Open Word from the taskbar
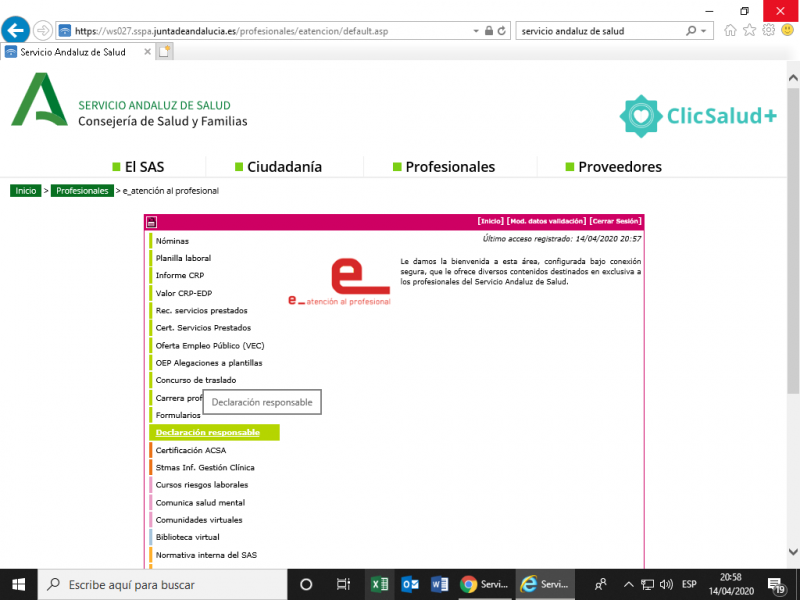The image size is (800, 600). pyautogui.click(x=439, y=585)
